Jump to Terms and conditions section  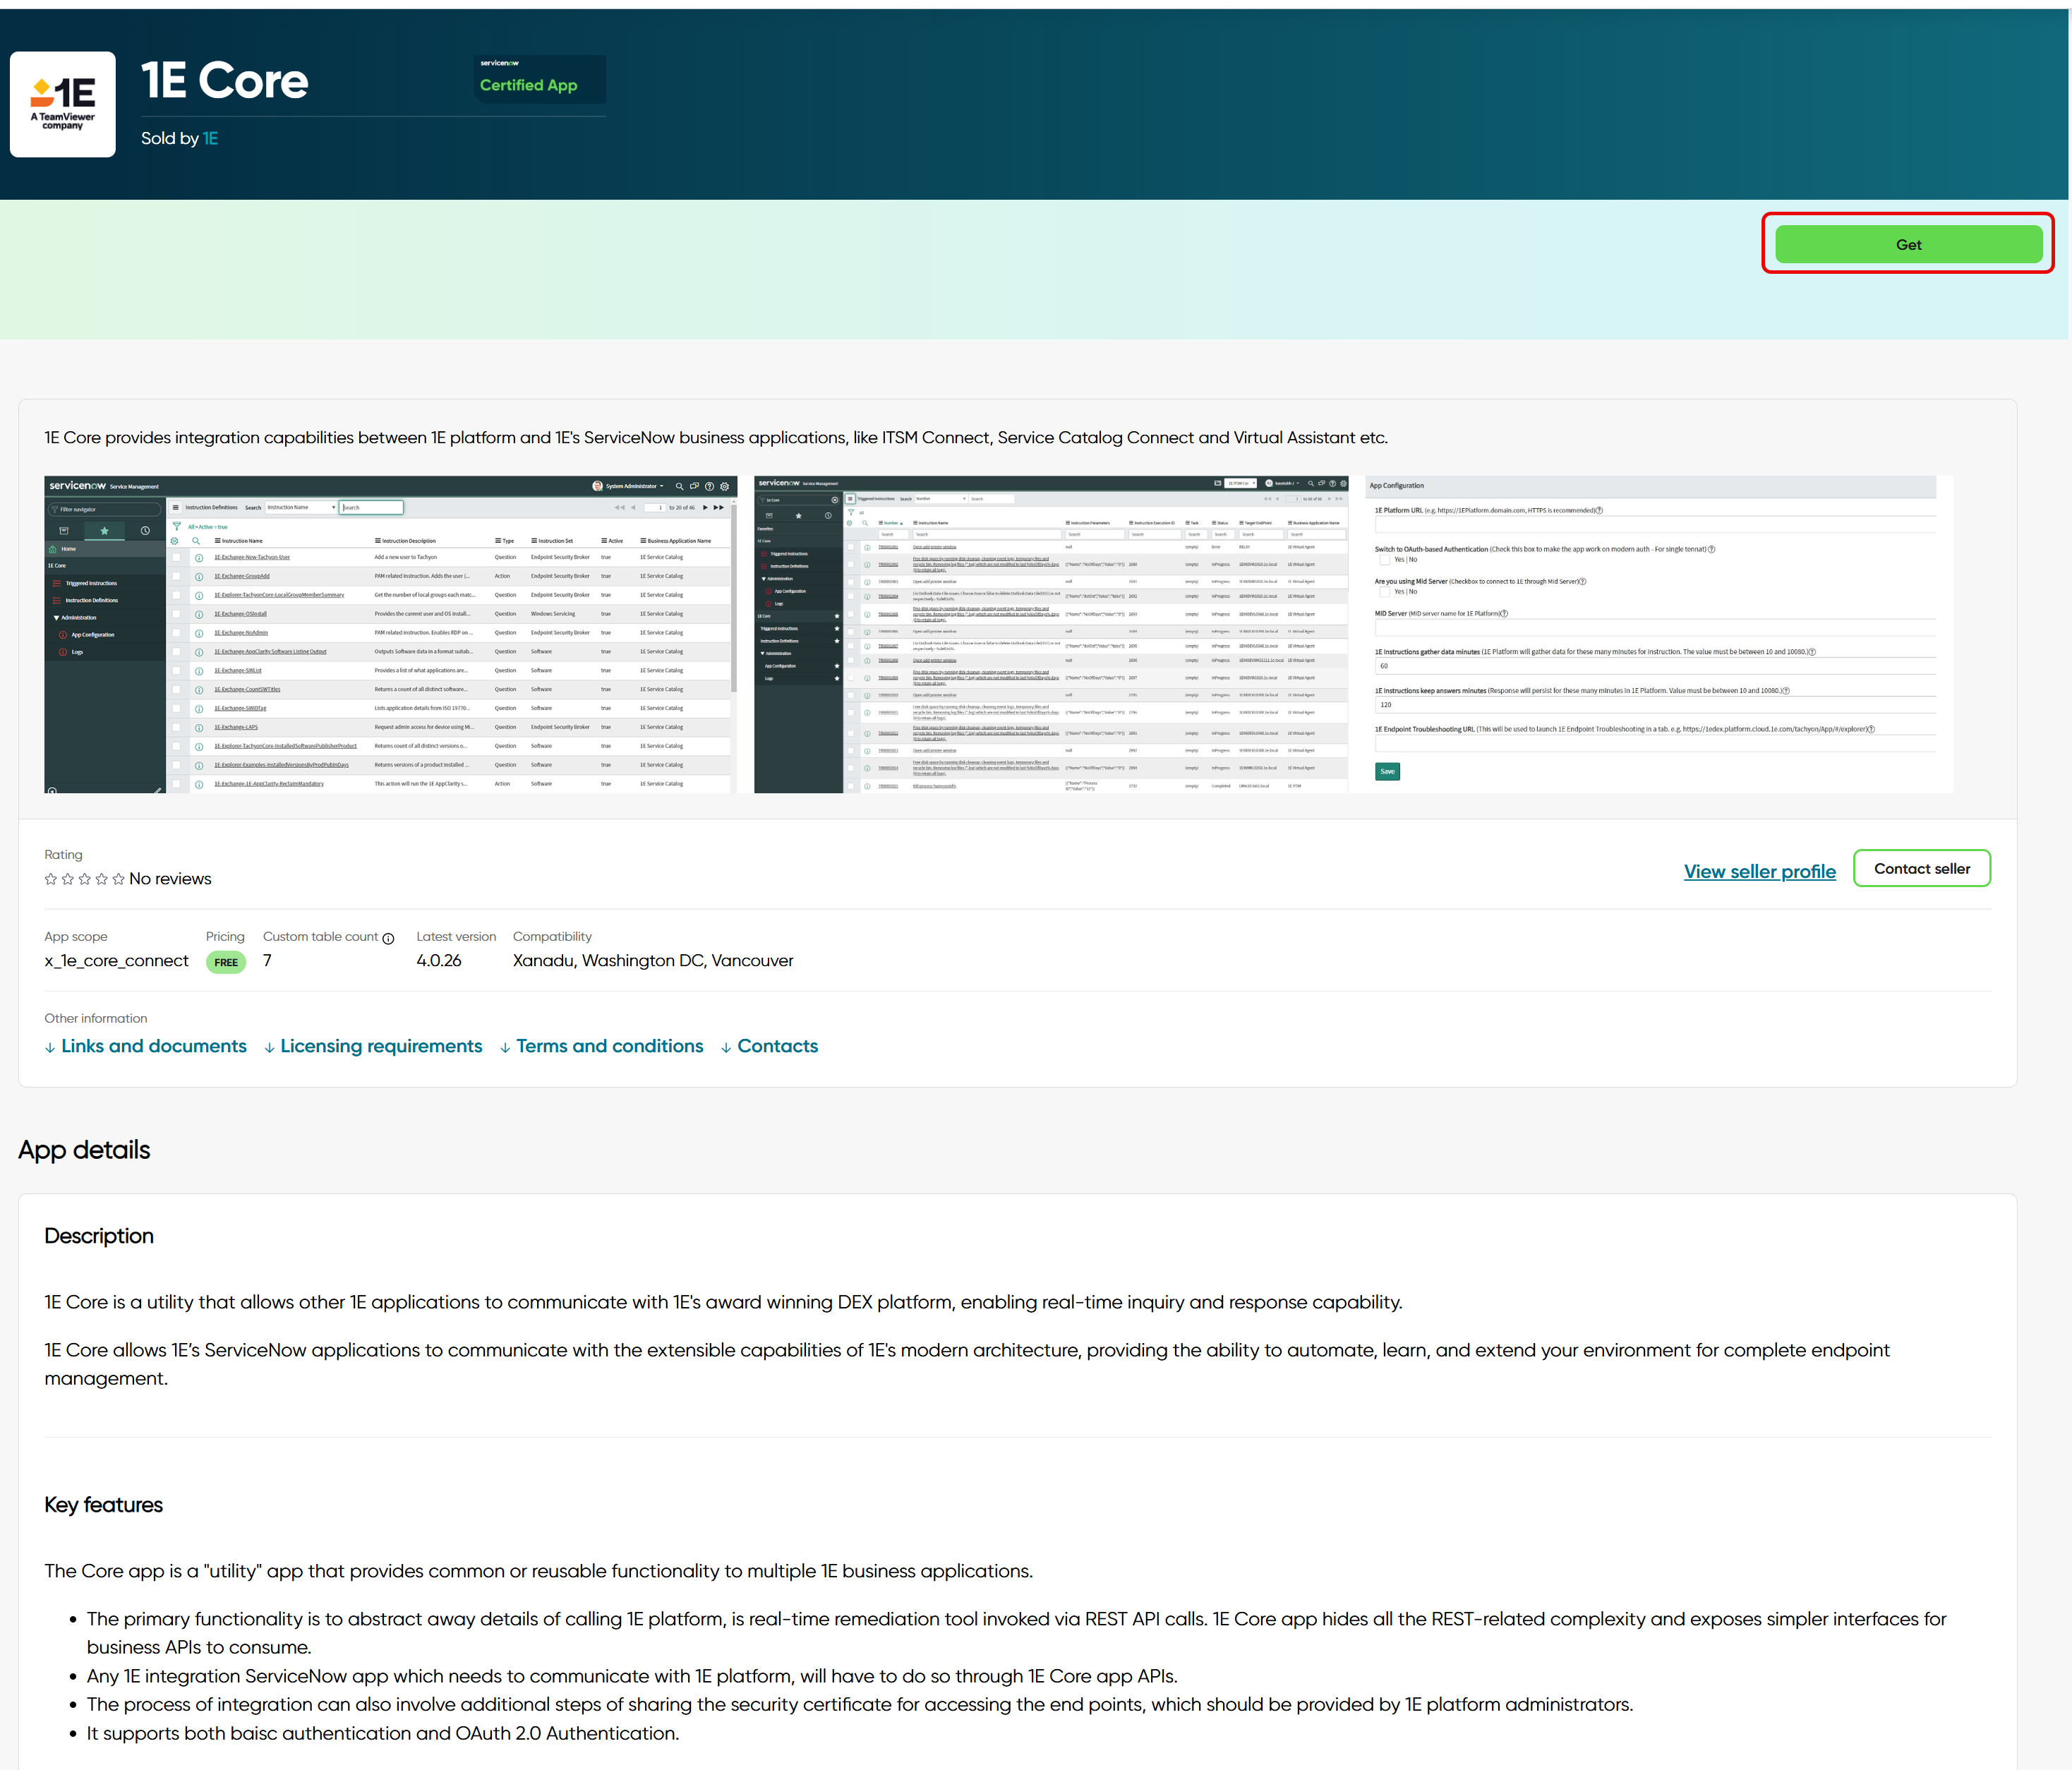(x=609, y=1046)
